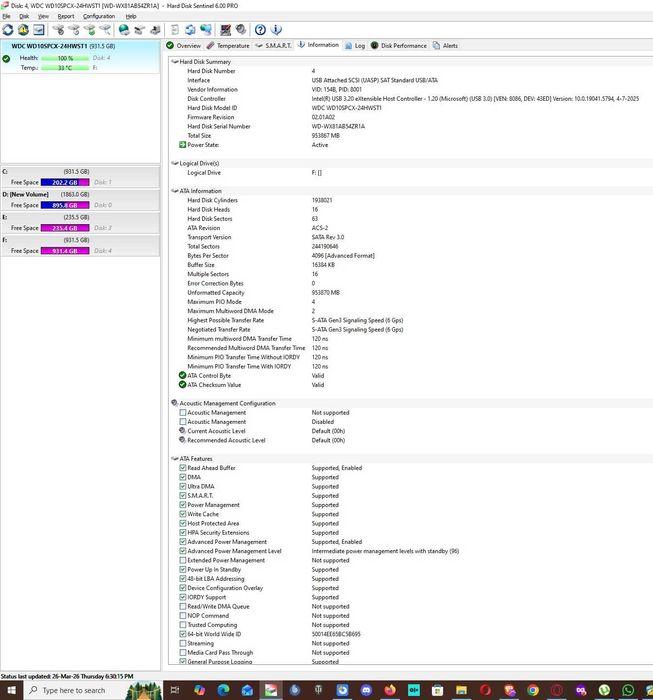
Task: Click the green-blue globe toolbar icon
Action: [x=124, y=30]
